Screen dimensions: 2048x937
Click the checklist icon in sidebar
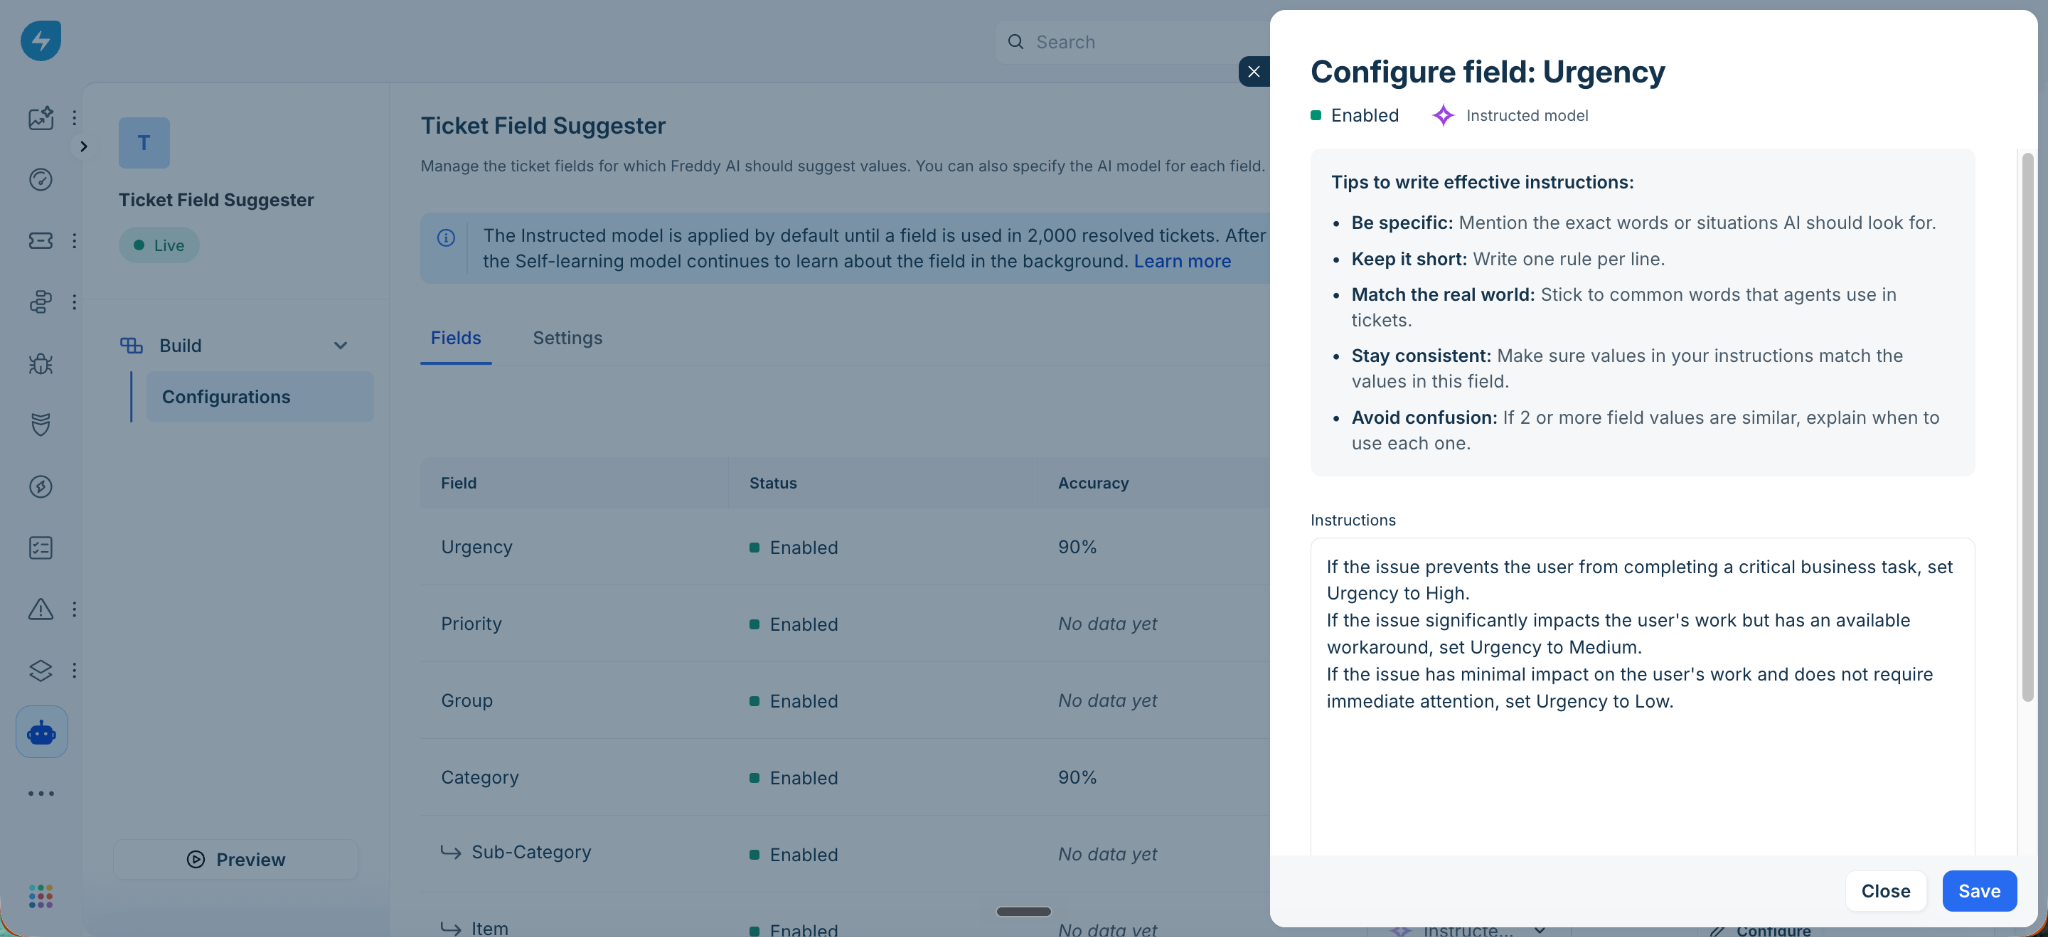coord(41,548)
